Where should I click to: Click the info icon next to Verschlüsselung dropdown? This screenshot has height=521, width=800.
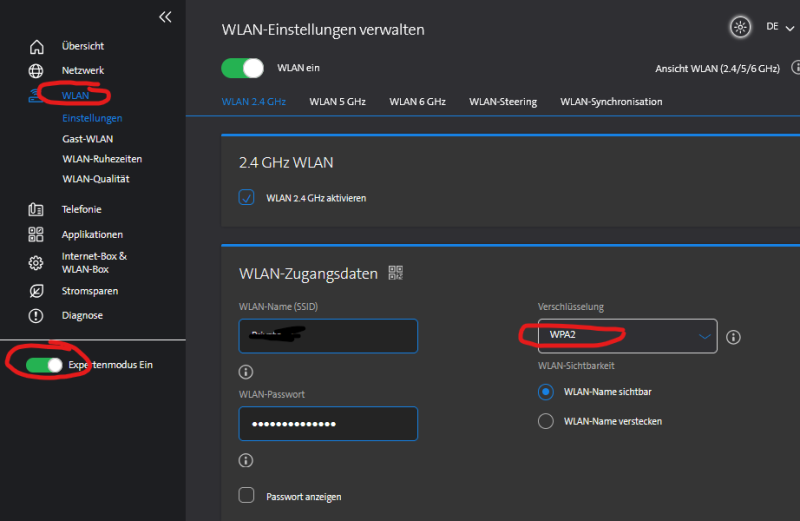coord(733,337)
